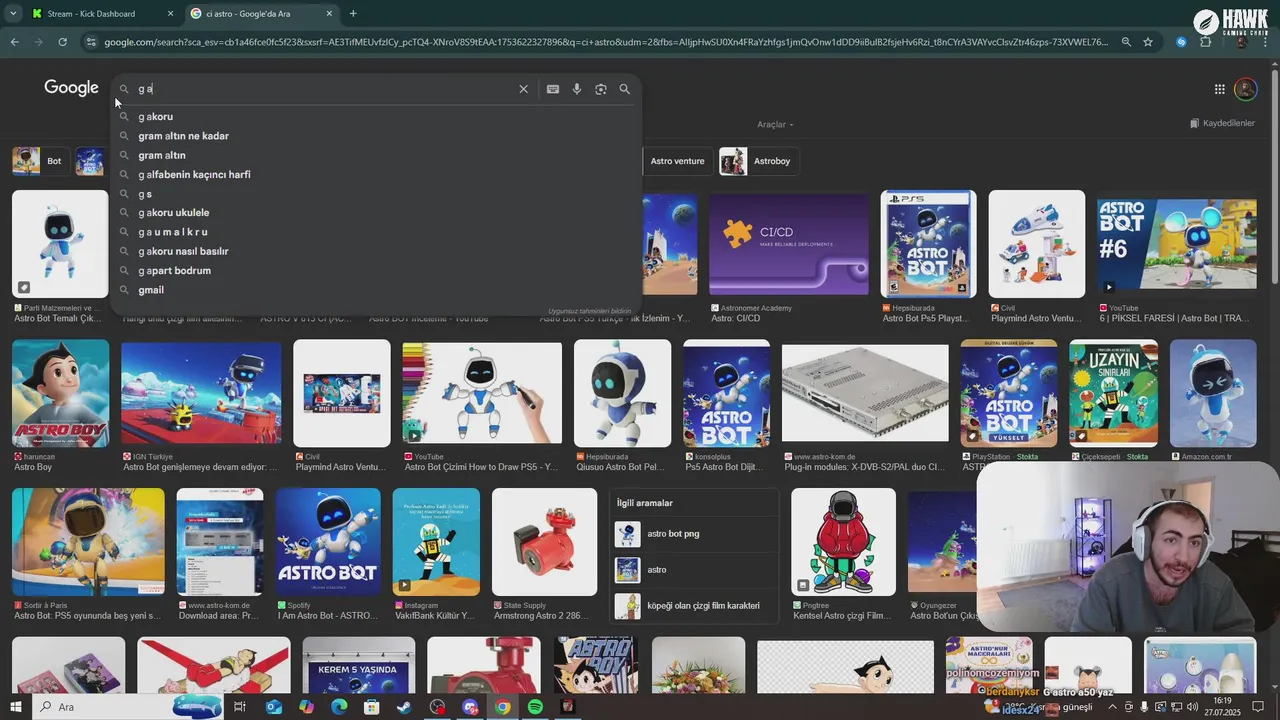Report predictions via 'Uygunsuz tahminleri bildirin'
1280x720 pixels.
click(x=590, y=311)
